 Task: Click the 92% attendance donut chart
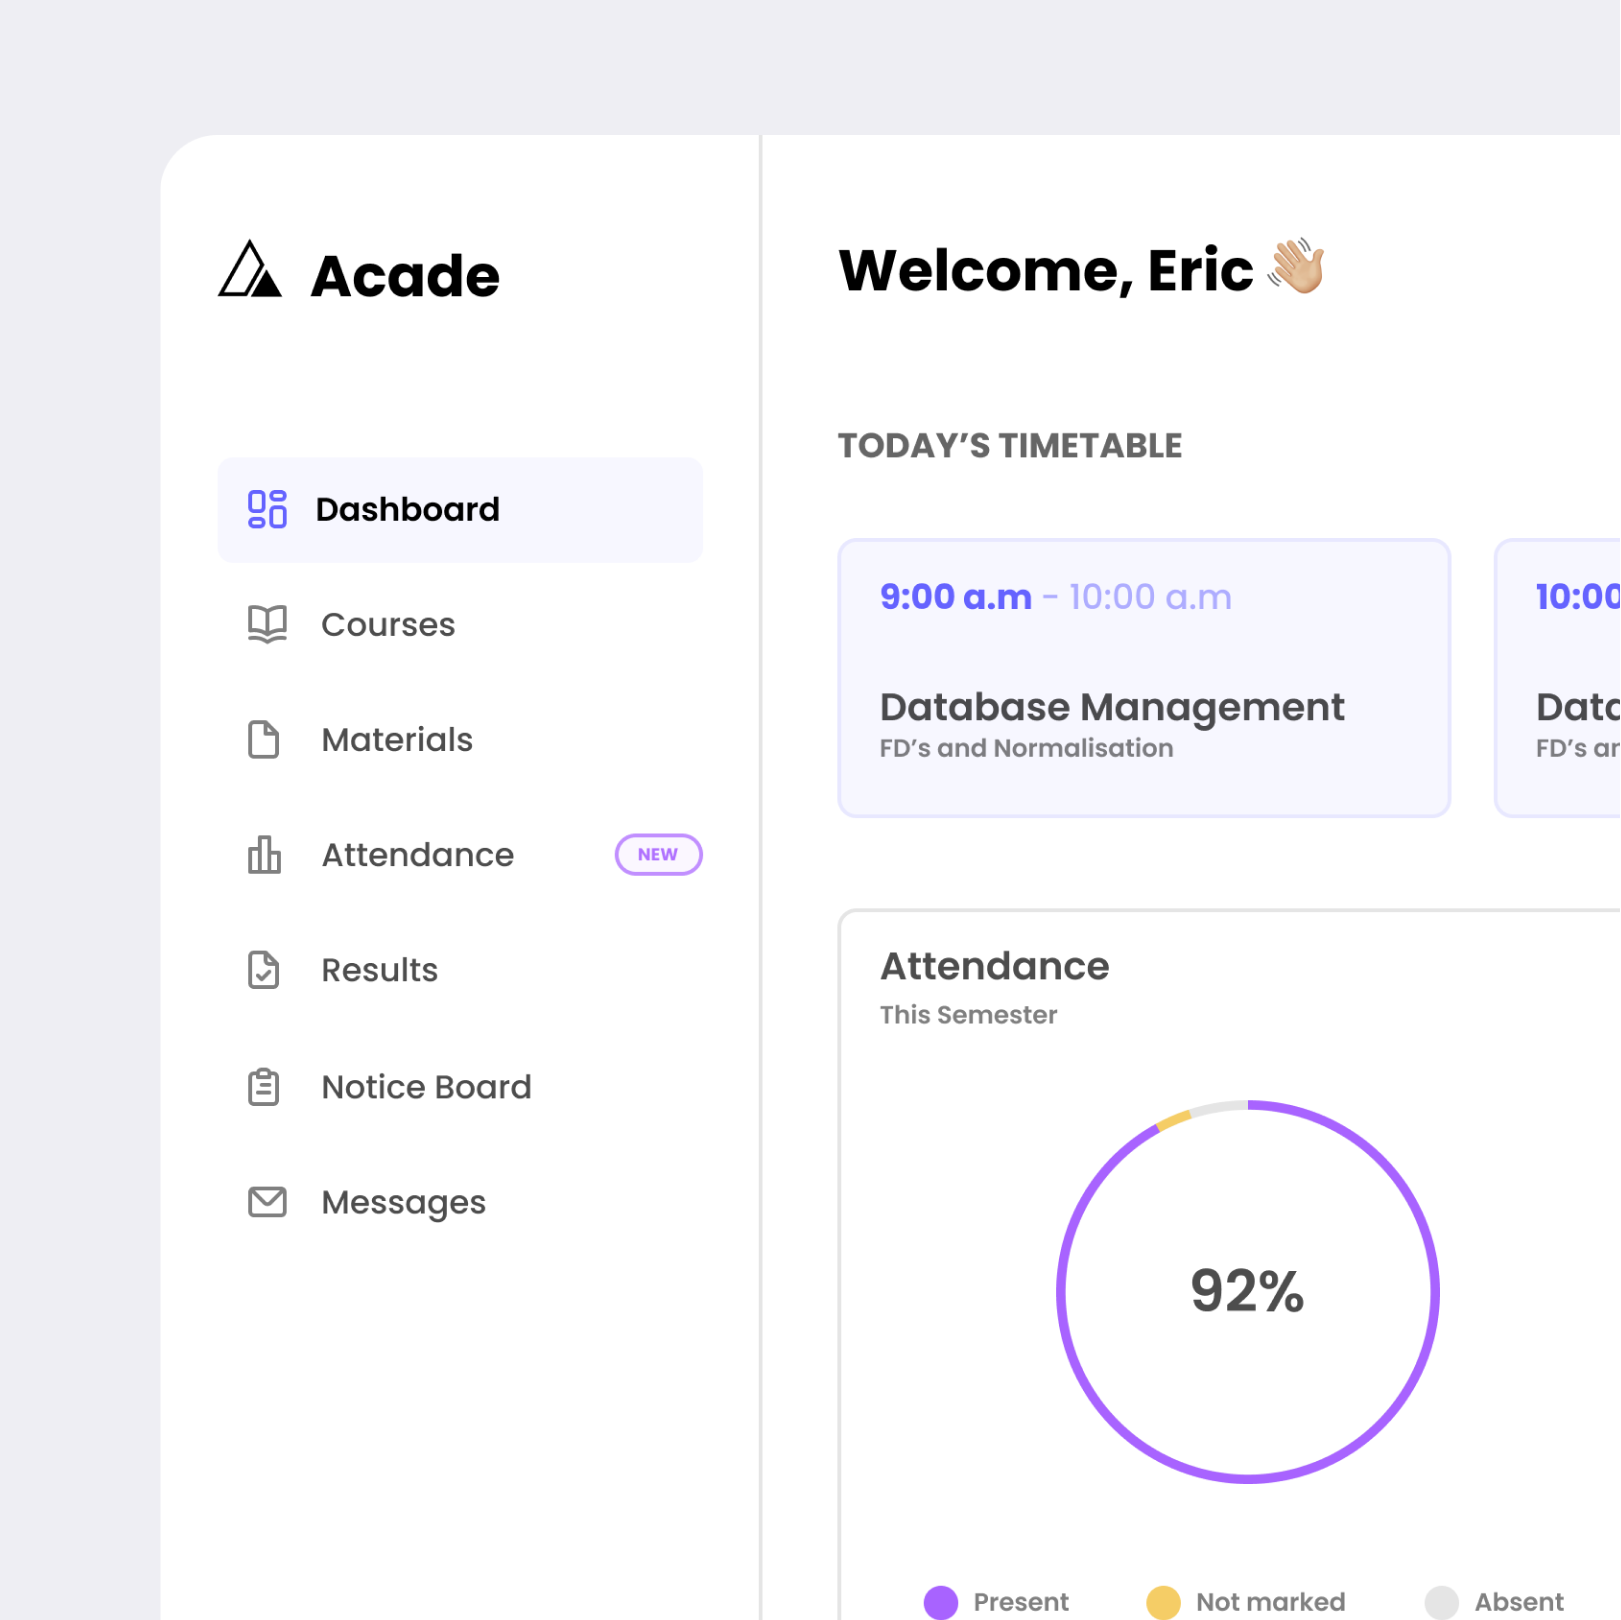(x=1247, y=1295)
